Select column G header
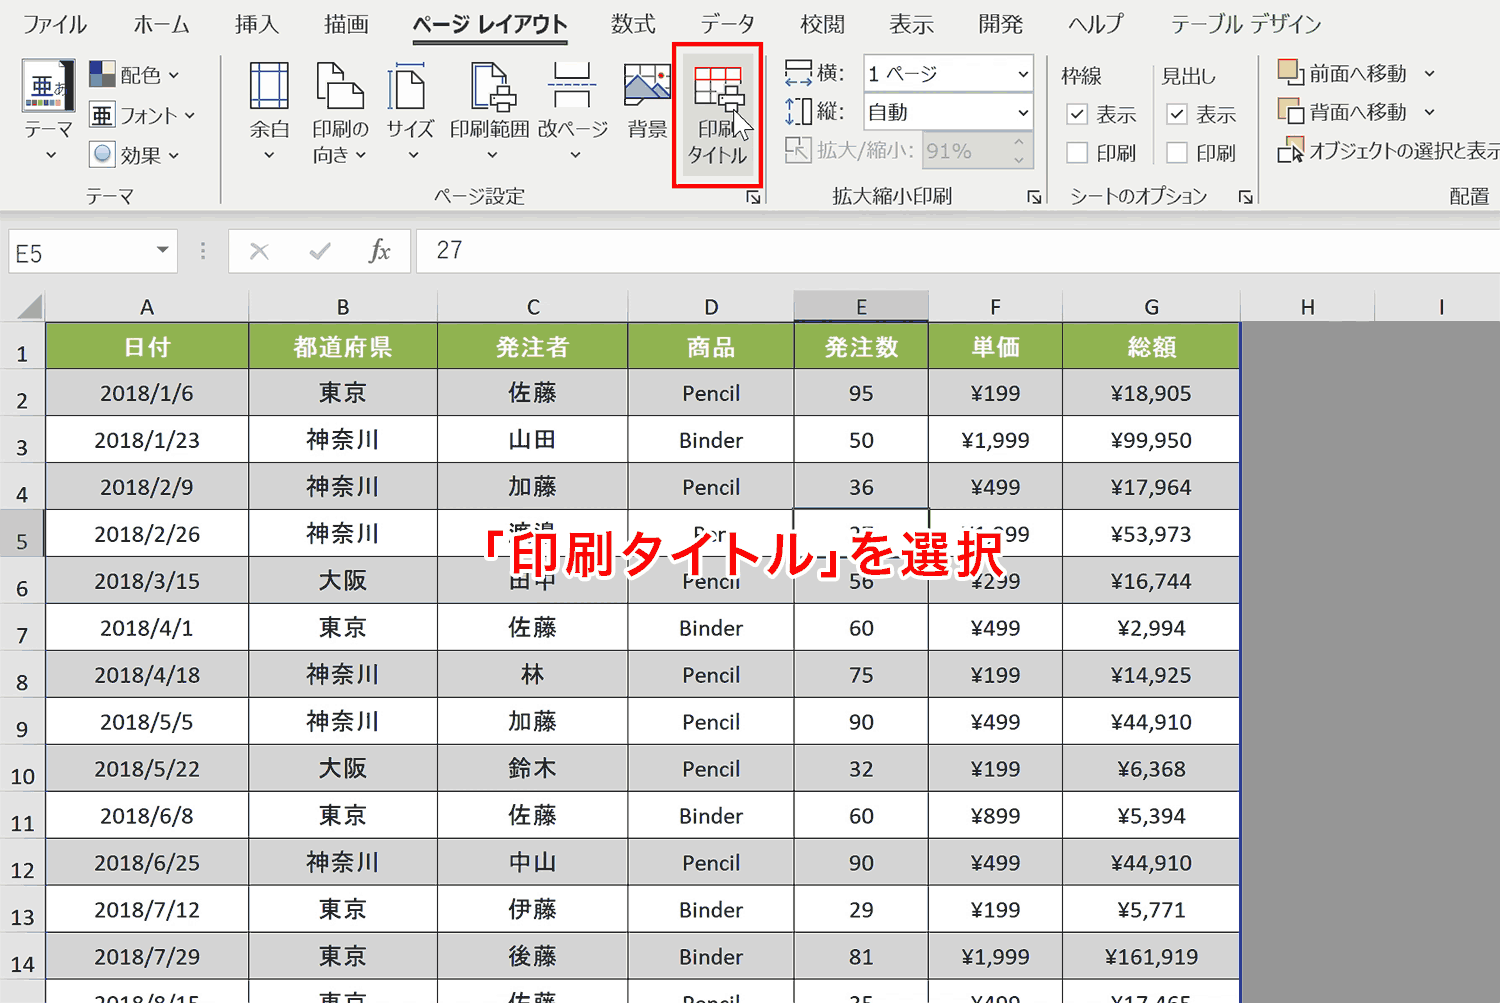This screenshot has height=1003, width=1500. [1151, 307]
